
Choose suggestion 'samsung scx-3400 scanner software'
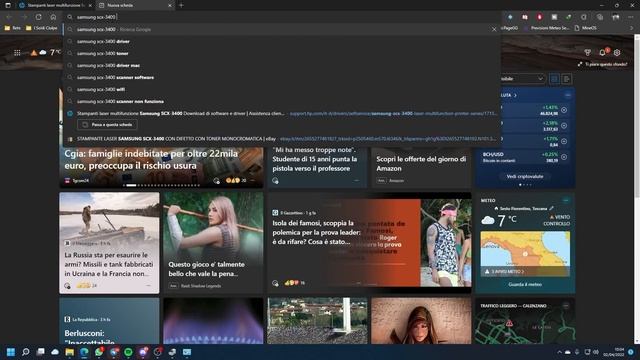tap(282, 77)
